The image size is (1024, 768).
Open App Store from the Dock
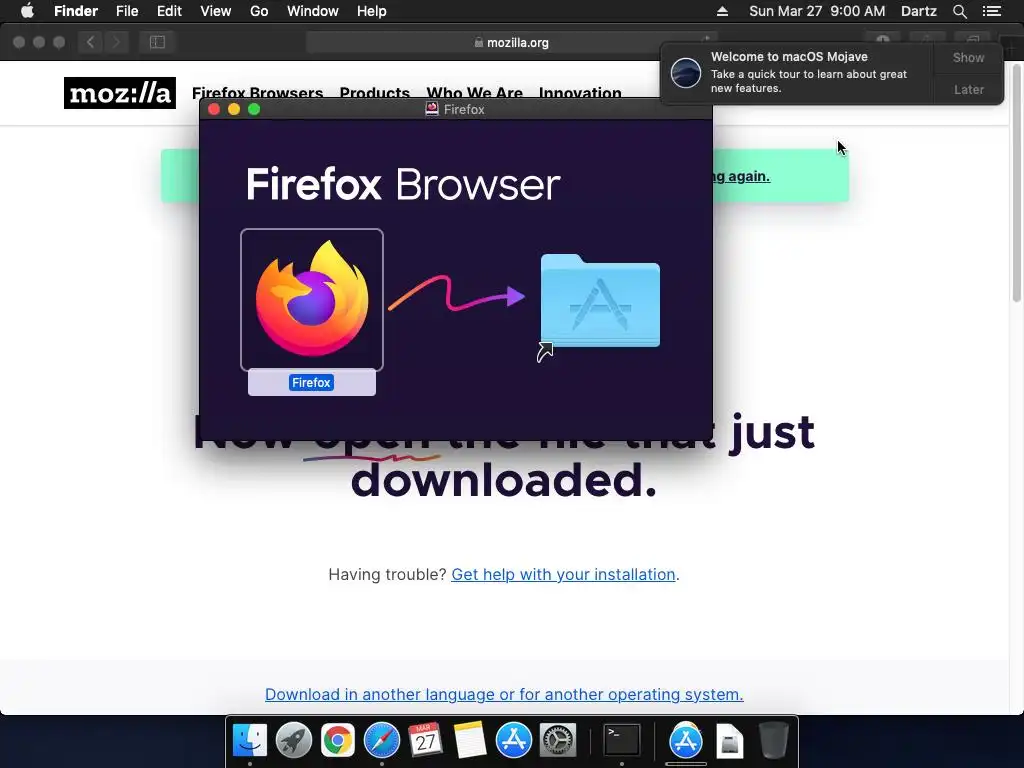click(513, 741)
